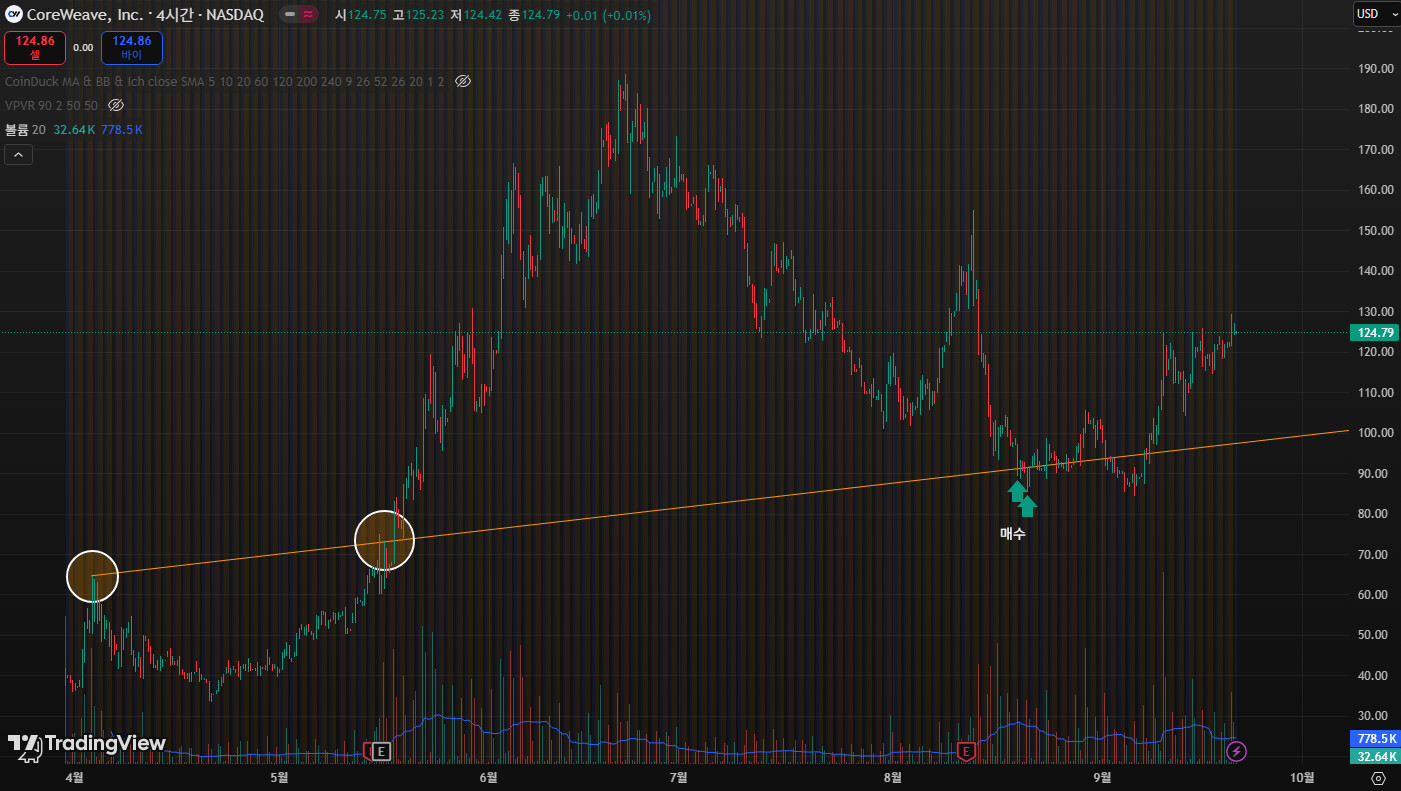
Task: Click the 150.00 price scale label
Action: pos(1376,230)
